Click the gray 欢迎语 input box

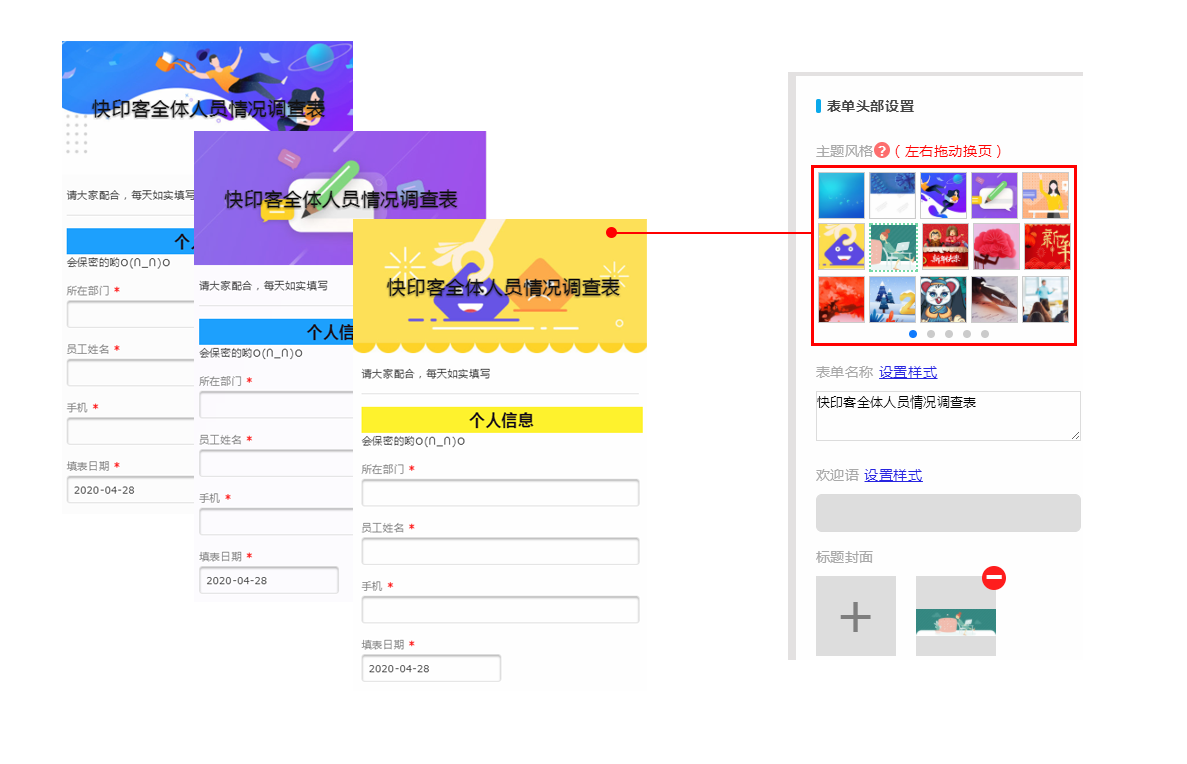(x=947, y=513)
